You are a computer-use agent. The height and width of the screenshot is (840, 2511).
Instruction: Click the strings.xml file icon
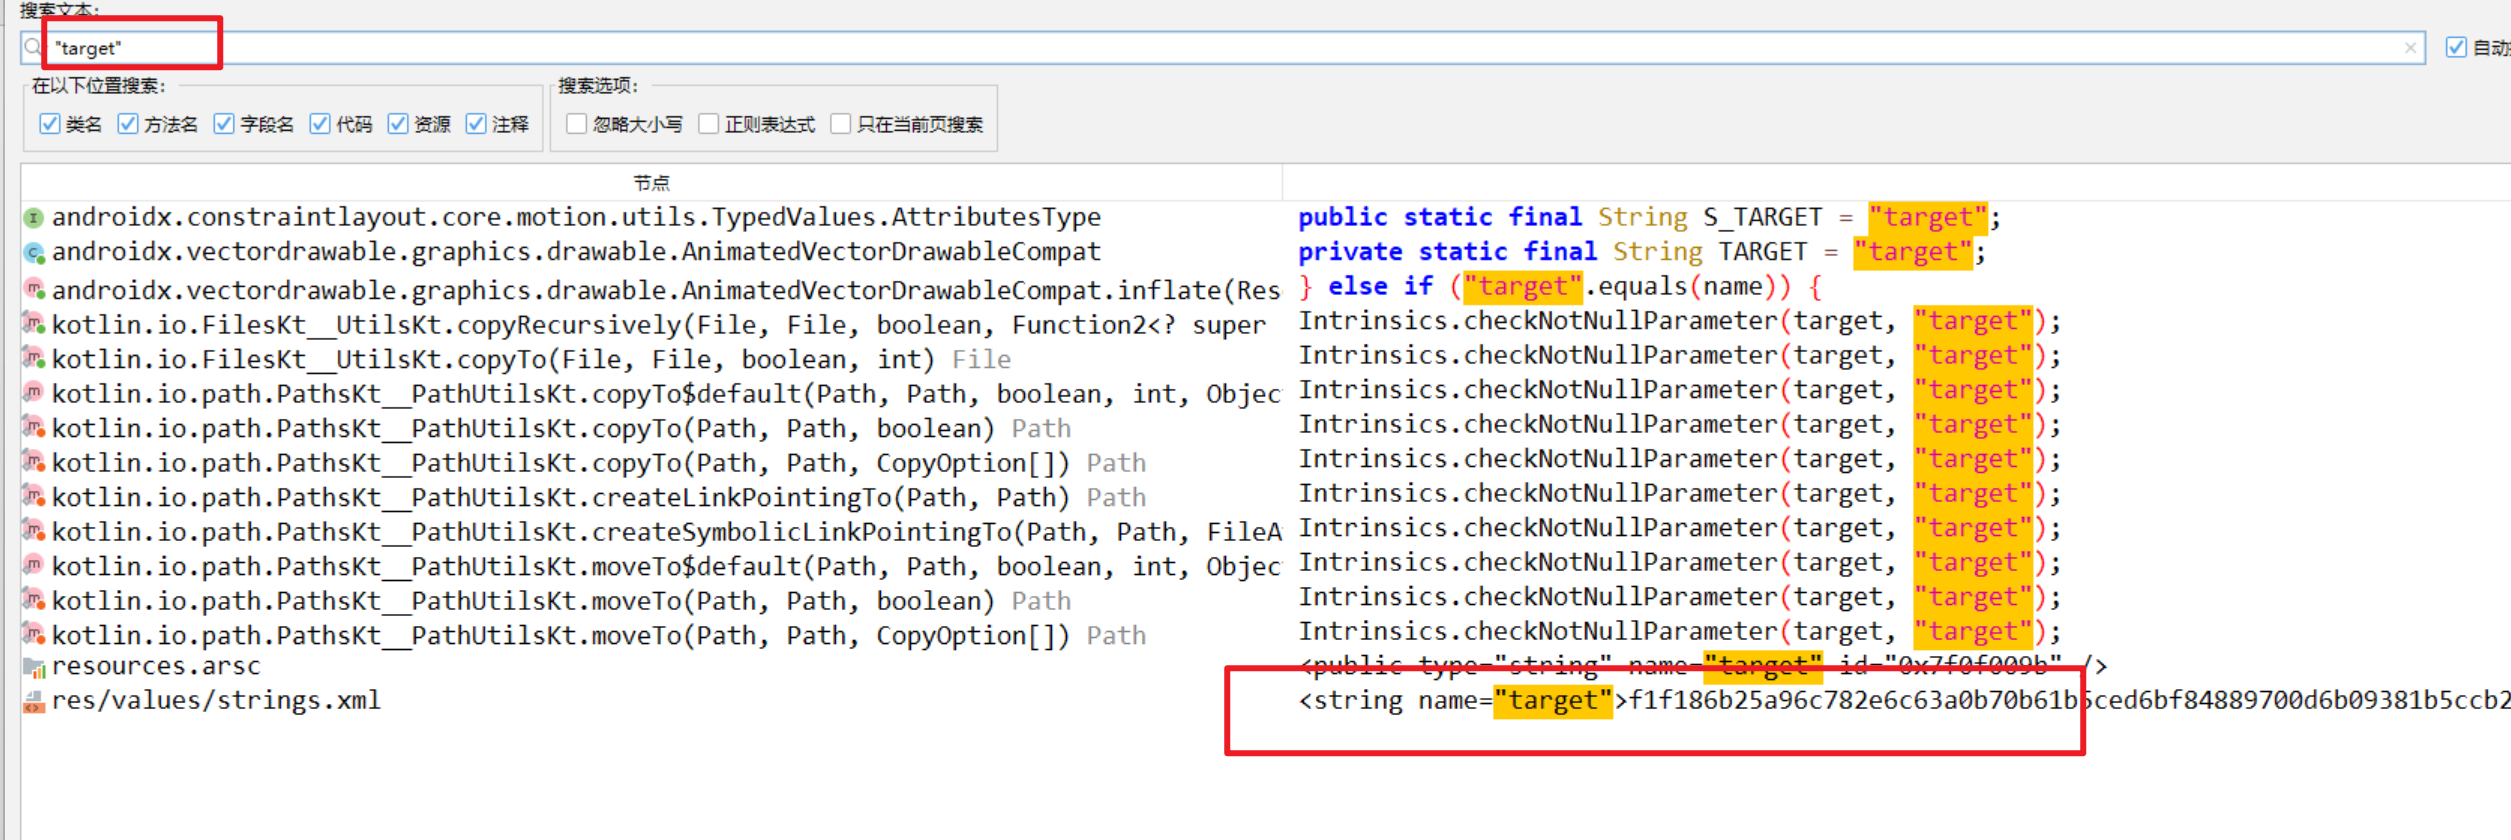34,702
